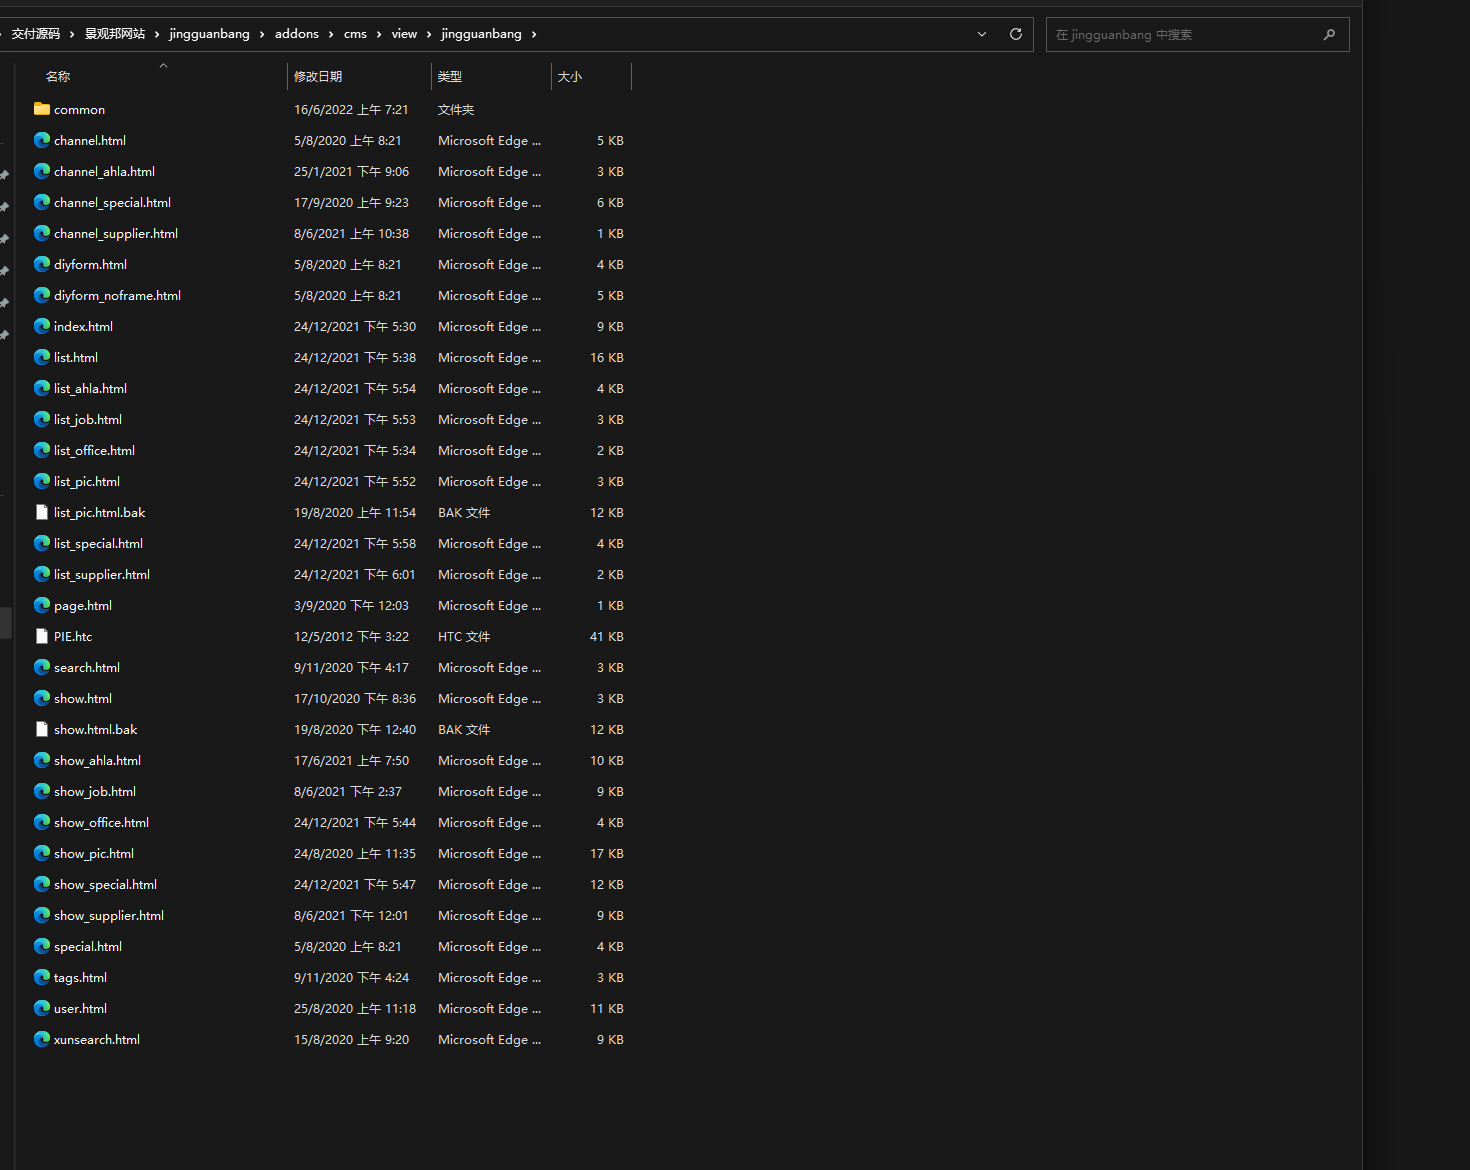
Task: Refresh the current folder view
Action: 1016,34
